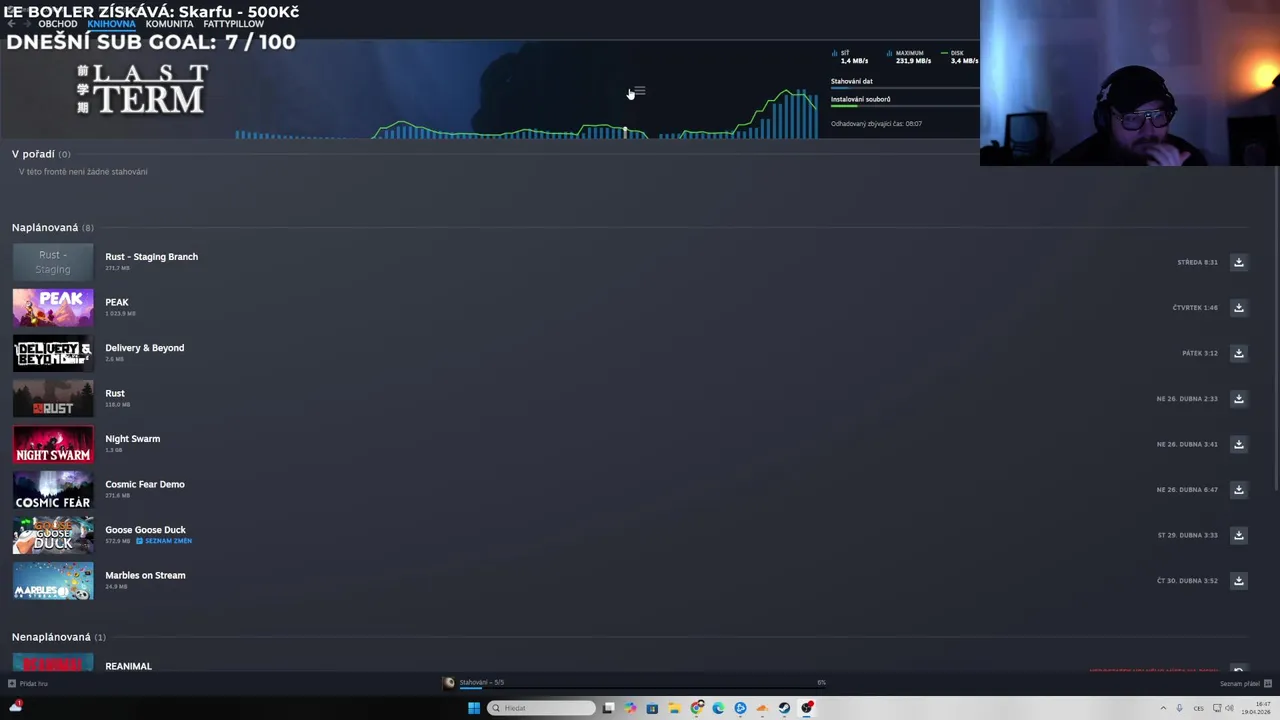Click the Stahování dat progress bar

[904, 88]
